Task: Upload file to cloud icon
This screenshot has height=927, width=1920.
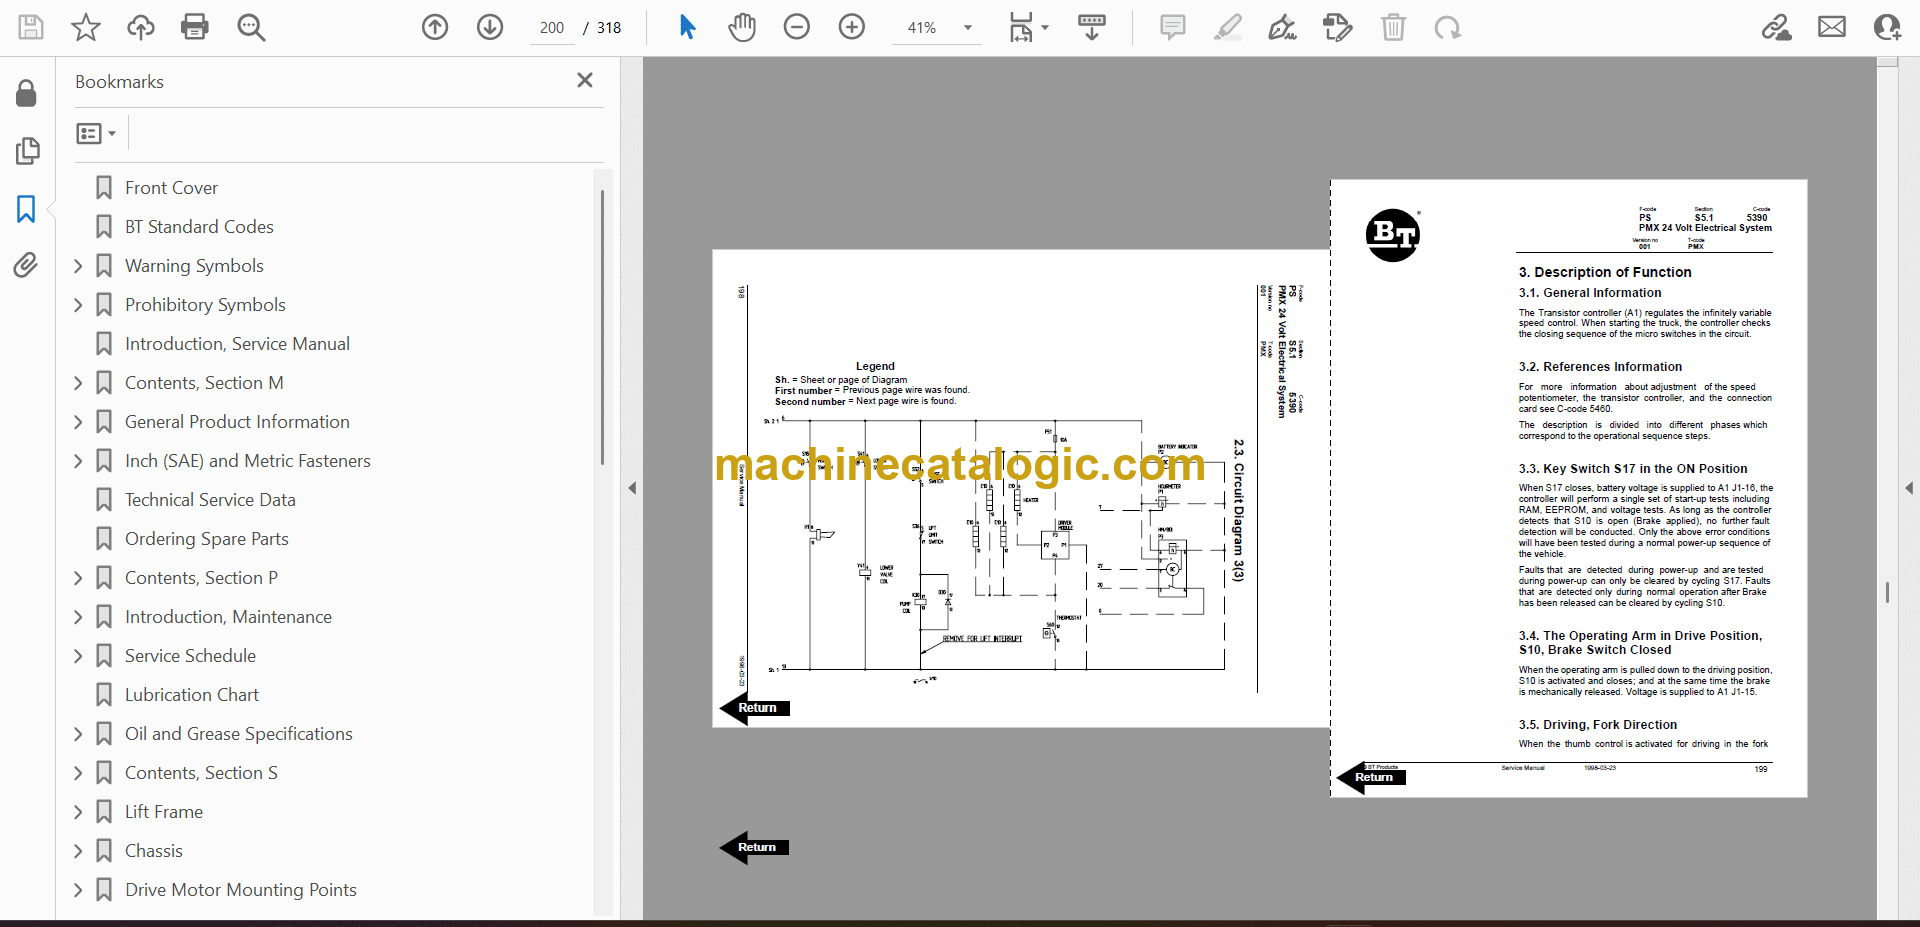Action: (141, 27)
